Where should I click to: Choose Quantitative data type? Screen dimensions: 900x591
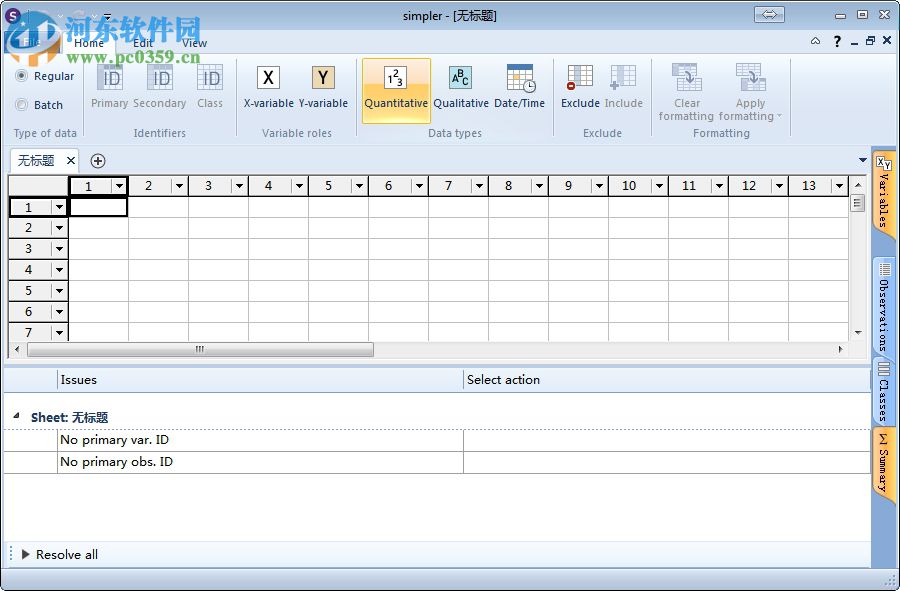pos(396,90)
